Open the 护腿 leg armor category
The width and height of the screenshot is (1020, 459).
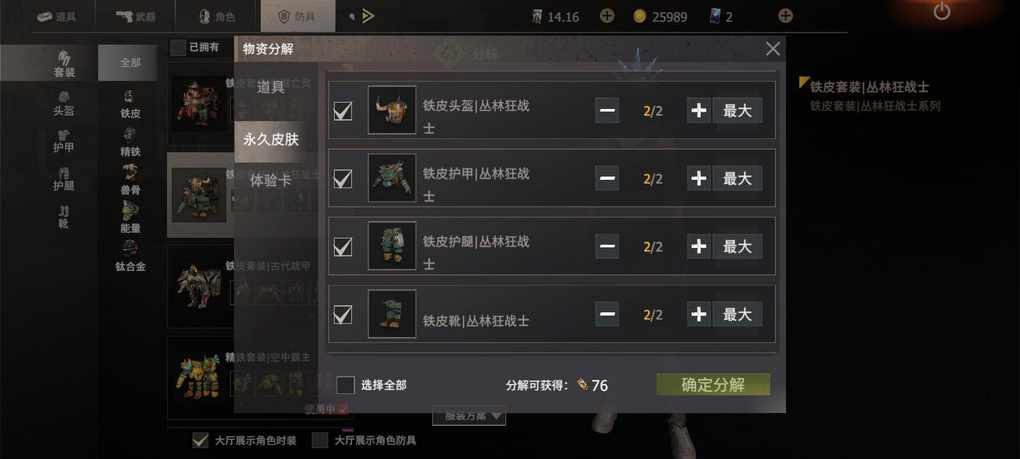(63, 179)
